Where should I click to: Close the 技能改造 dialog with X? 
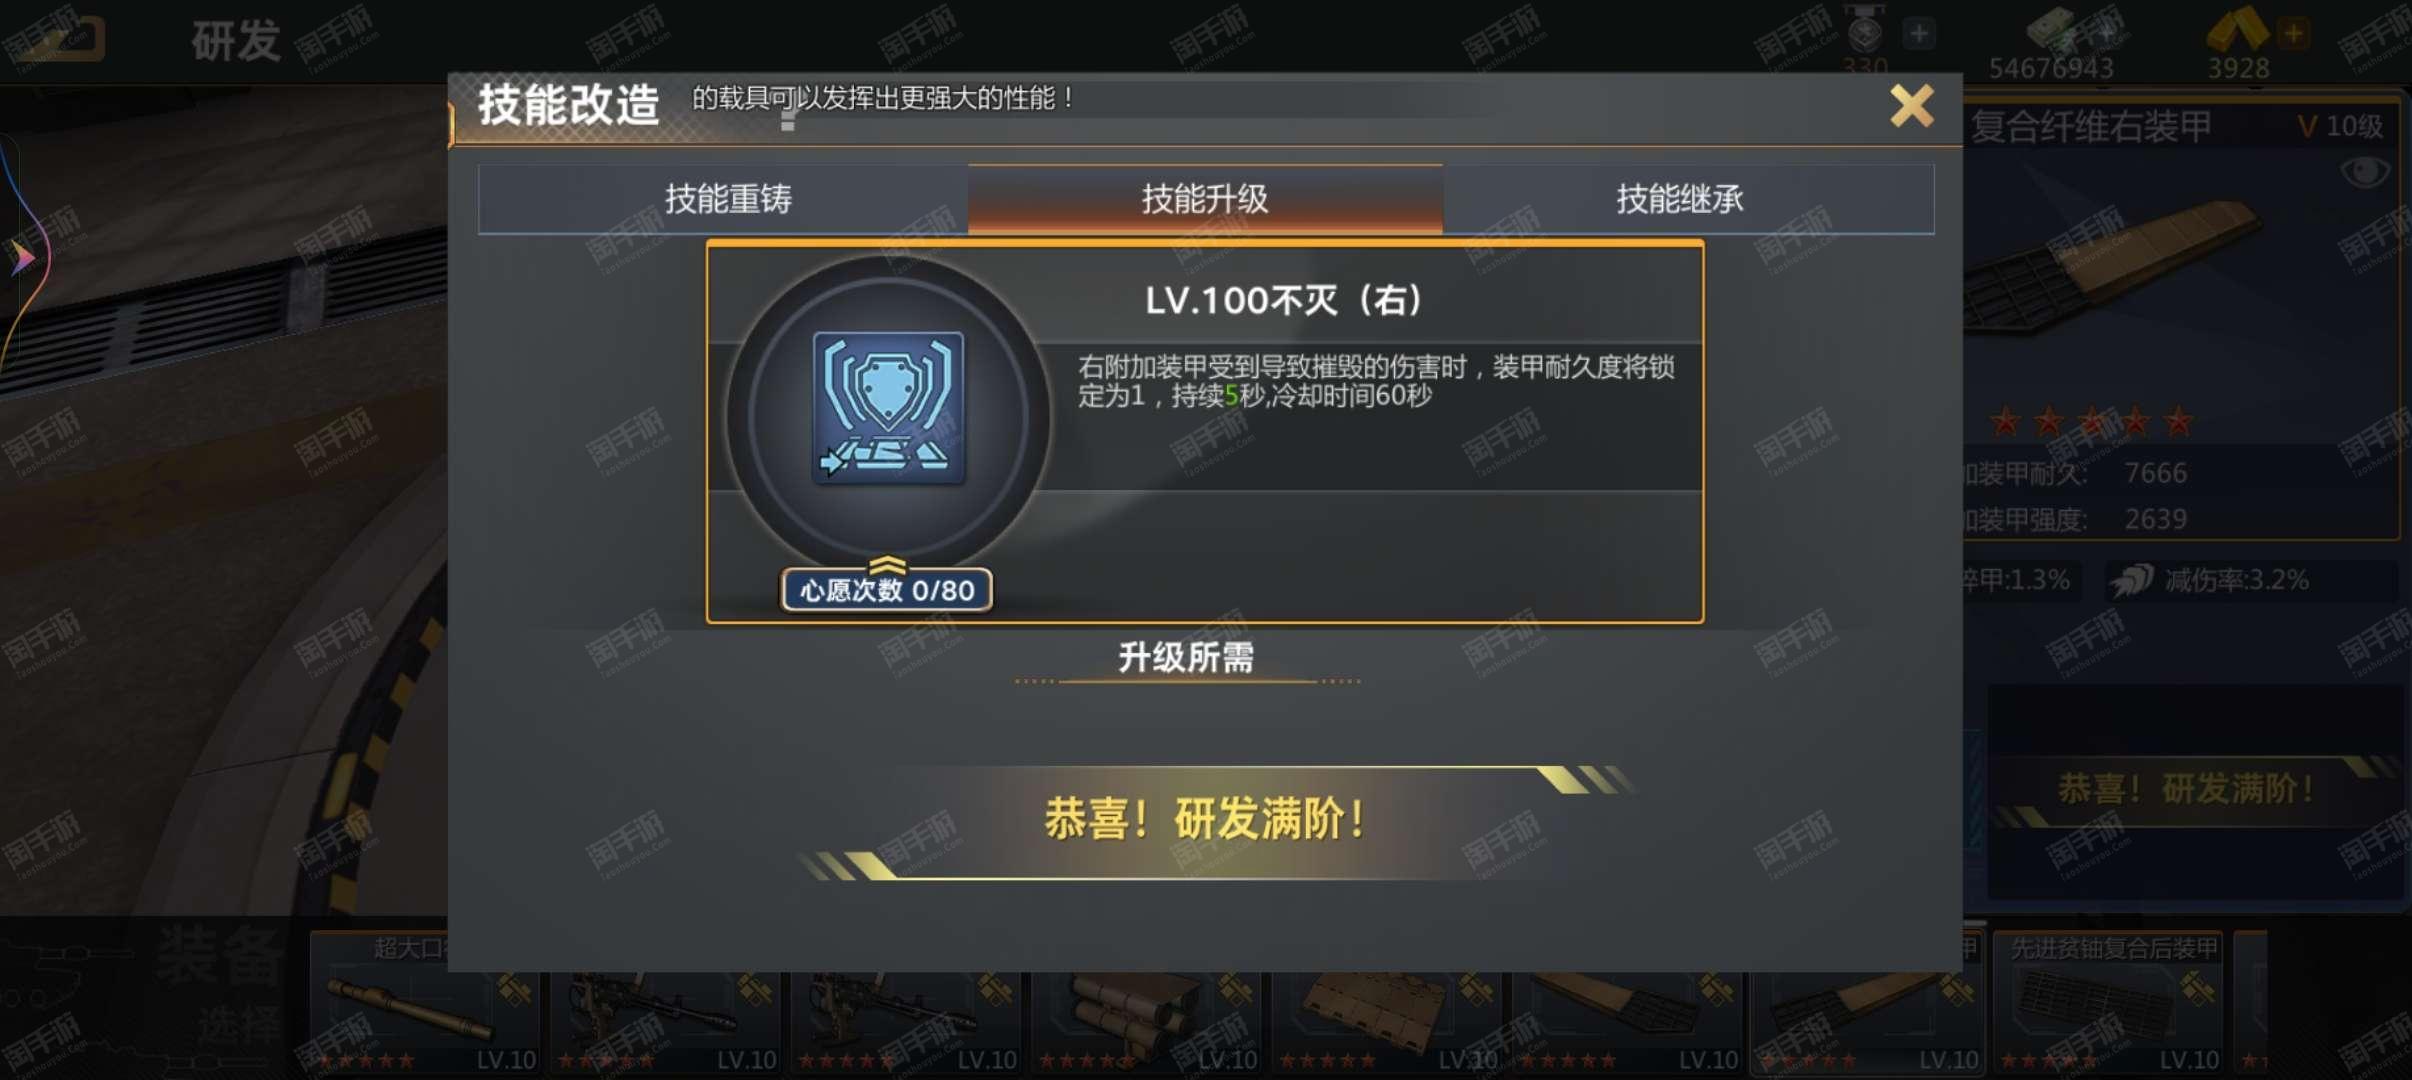(1911, 105)
